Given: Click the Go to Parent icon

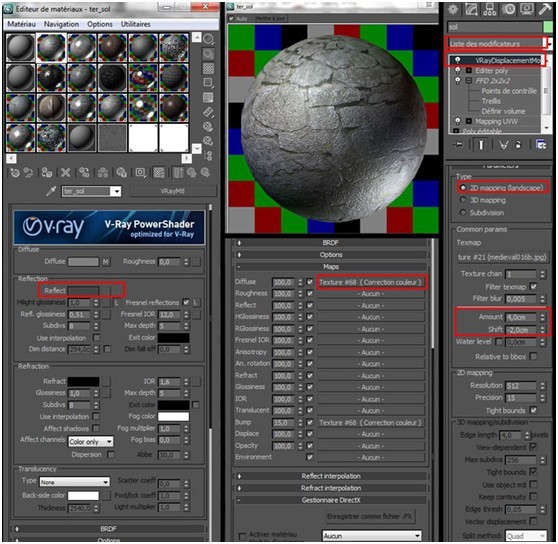Looking at the screenshot, I should coord(192,173).
